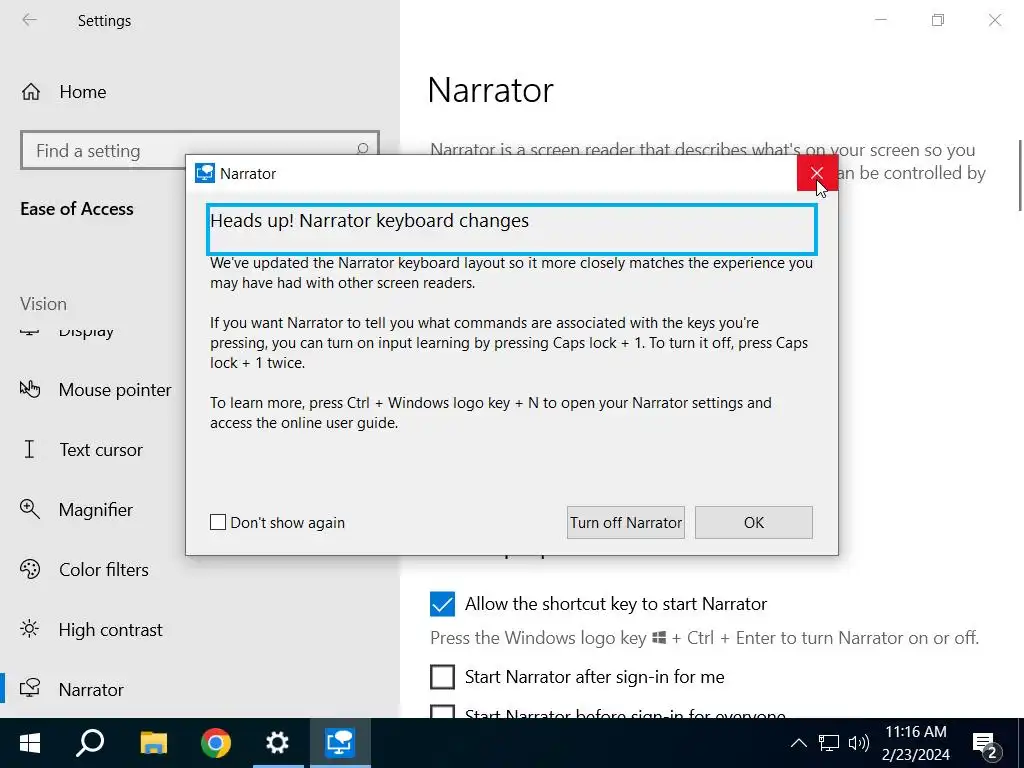Open the volume speaker tray icon
This screenshot has height=768, width=1024.
pos(858,743)
